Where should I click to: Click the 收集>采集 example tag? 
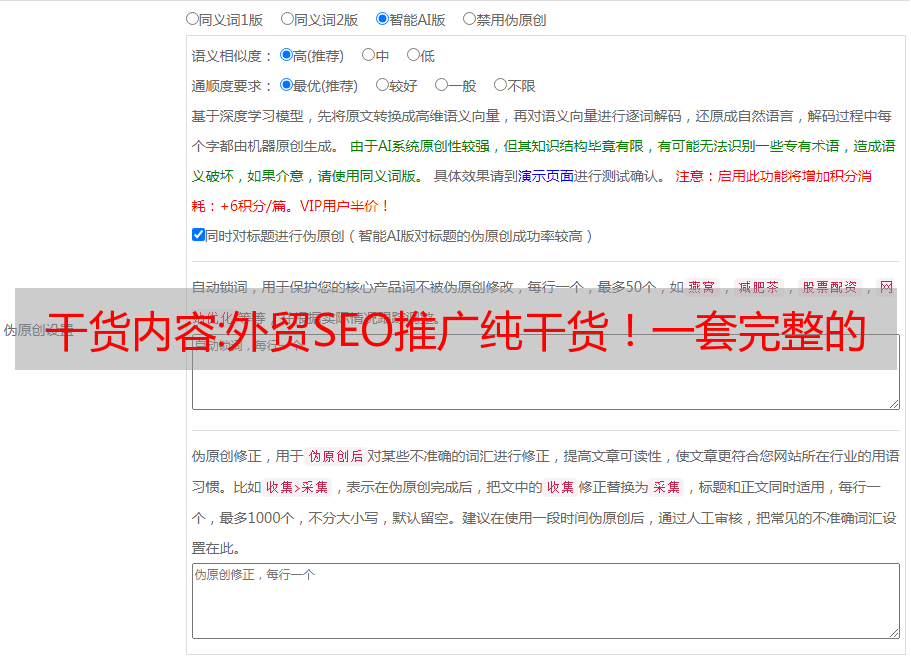coord(297,487)
